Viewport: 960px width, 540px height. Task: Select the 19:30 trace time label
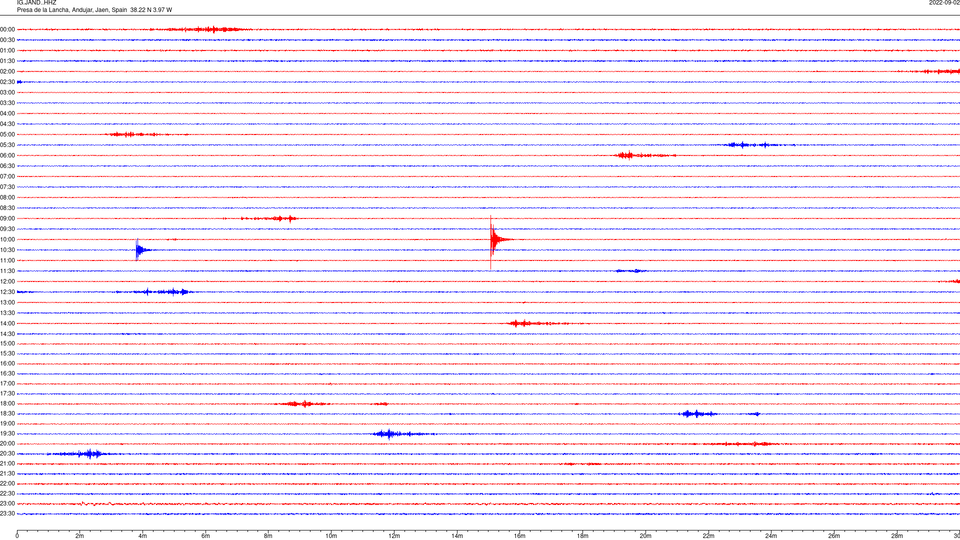7,433
